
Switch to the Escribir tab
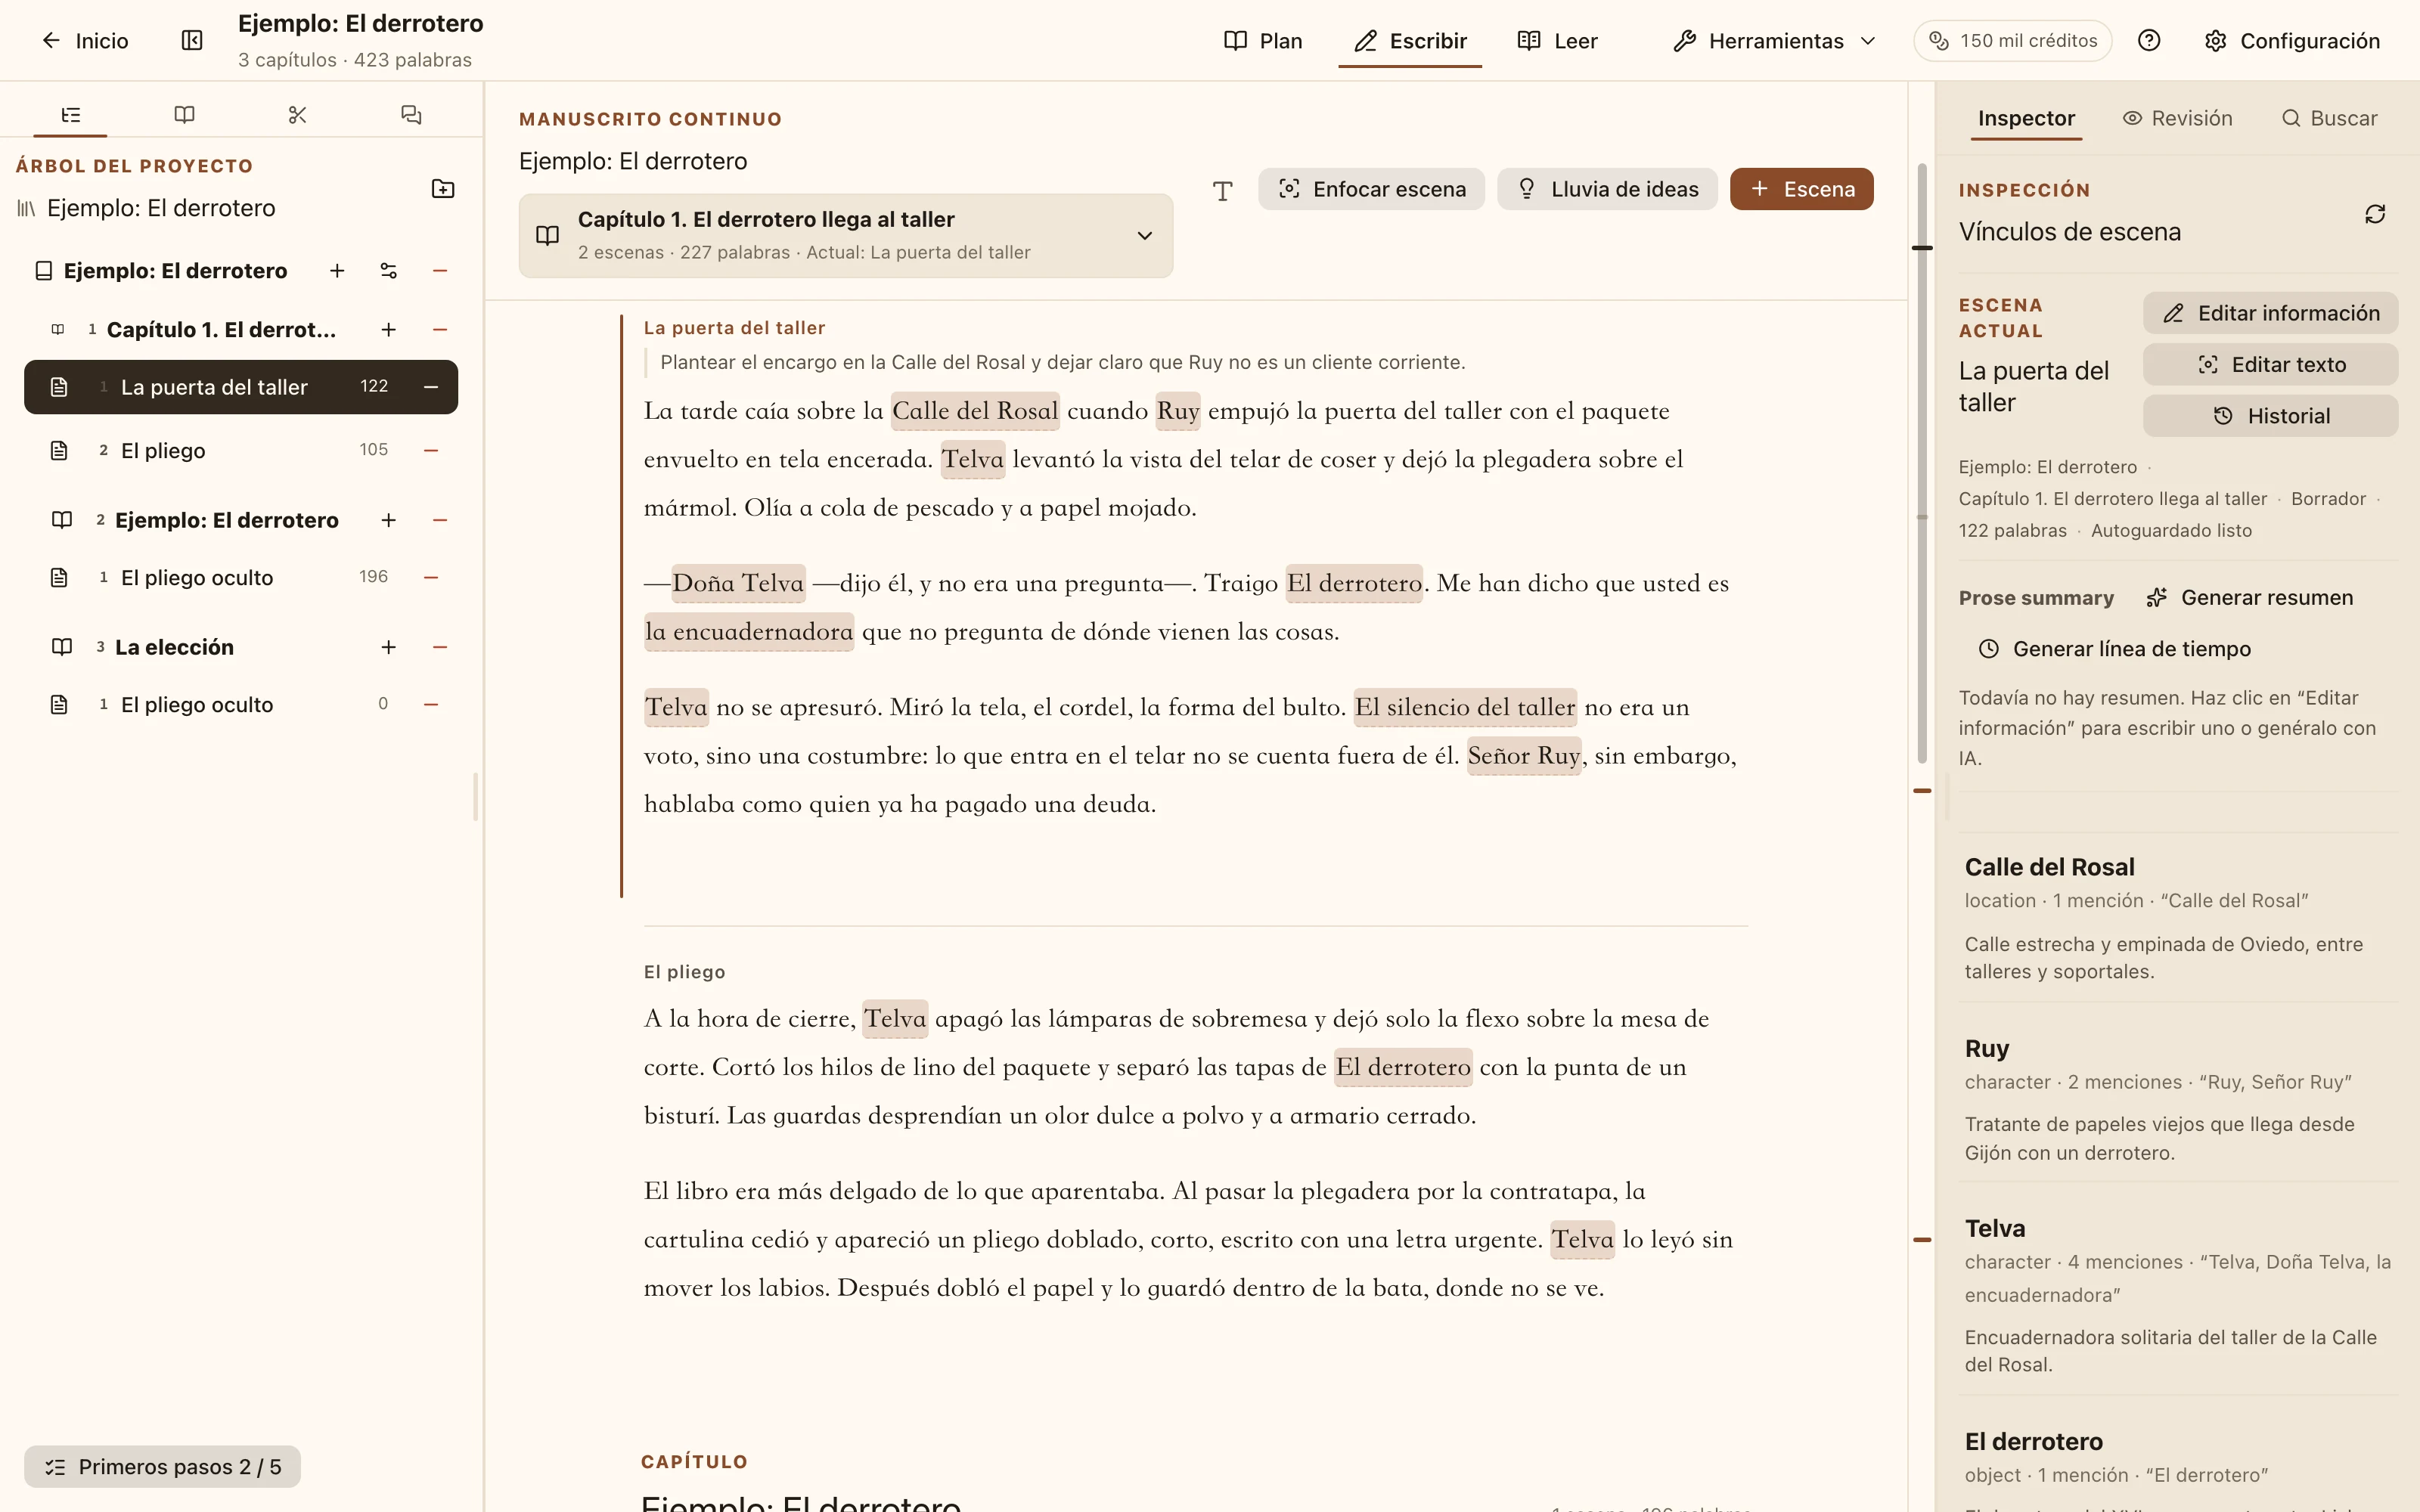click(1410, 41)
